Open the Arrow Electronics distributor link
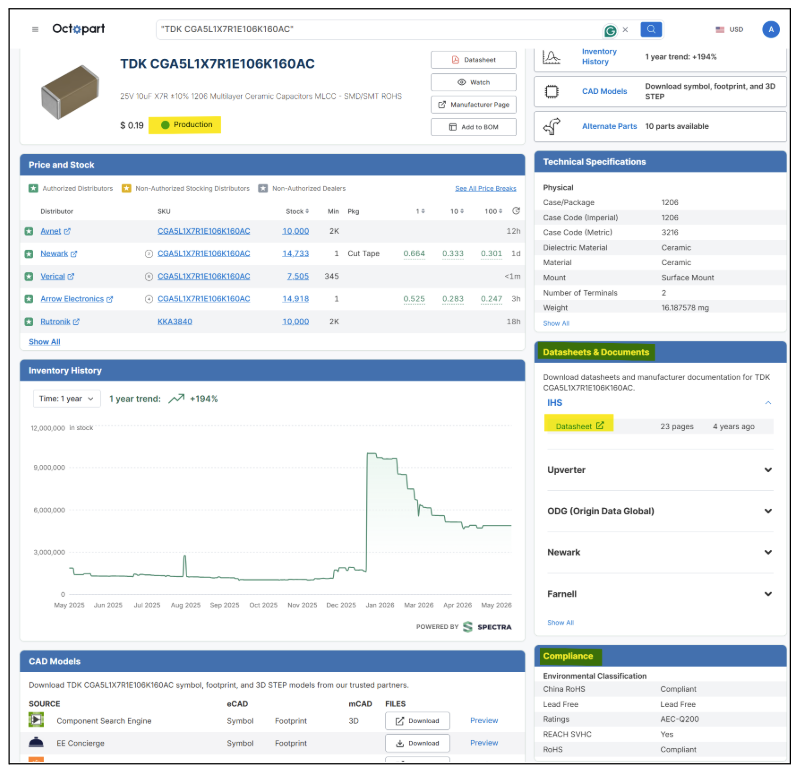The width and height of the screenshot is (798, 773). pos(76,299)
